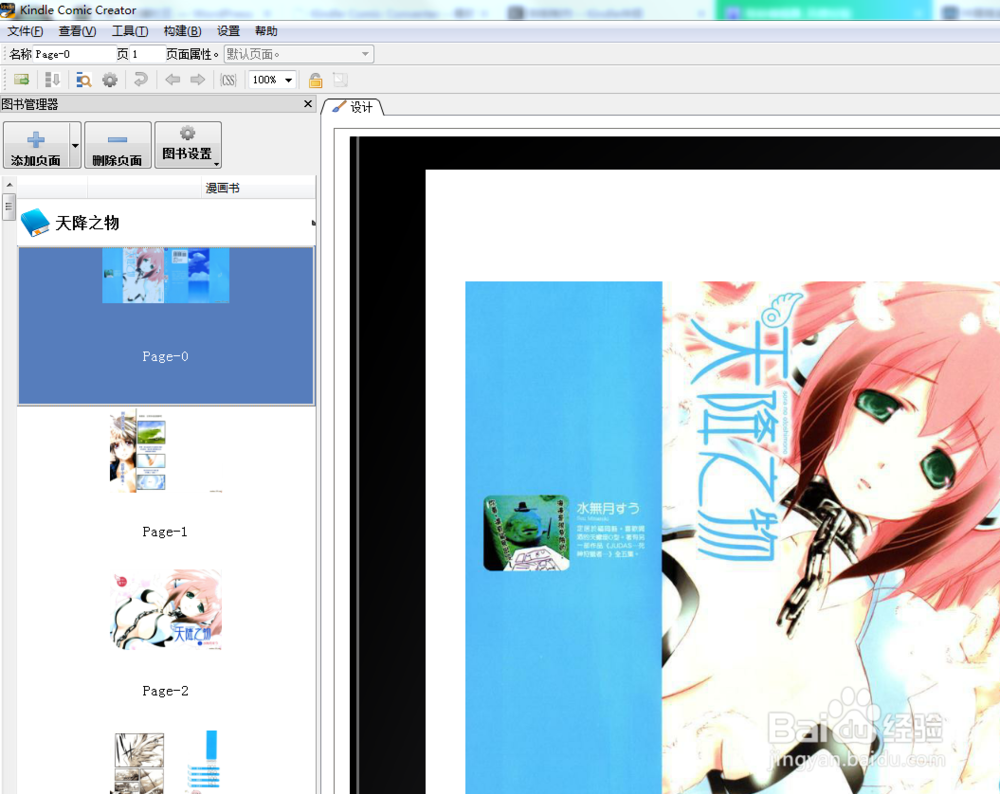Click the faded panel icon after padlock
Image resolution: width=1000 pixels, height=794 pixels.
coord(341,80)
